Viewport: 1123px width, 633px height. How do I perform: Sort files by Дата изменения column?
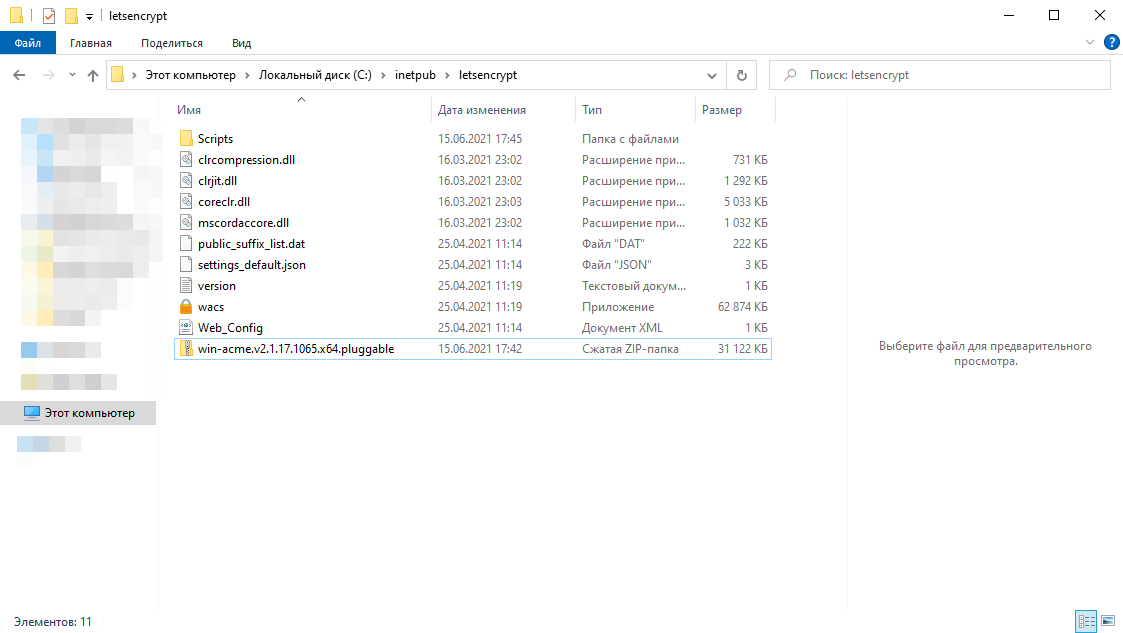[x=482, y=110]
